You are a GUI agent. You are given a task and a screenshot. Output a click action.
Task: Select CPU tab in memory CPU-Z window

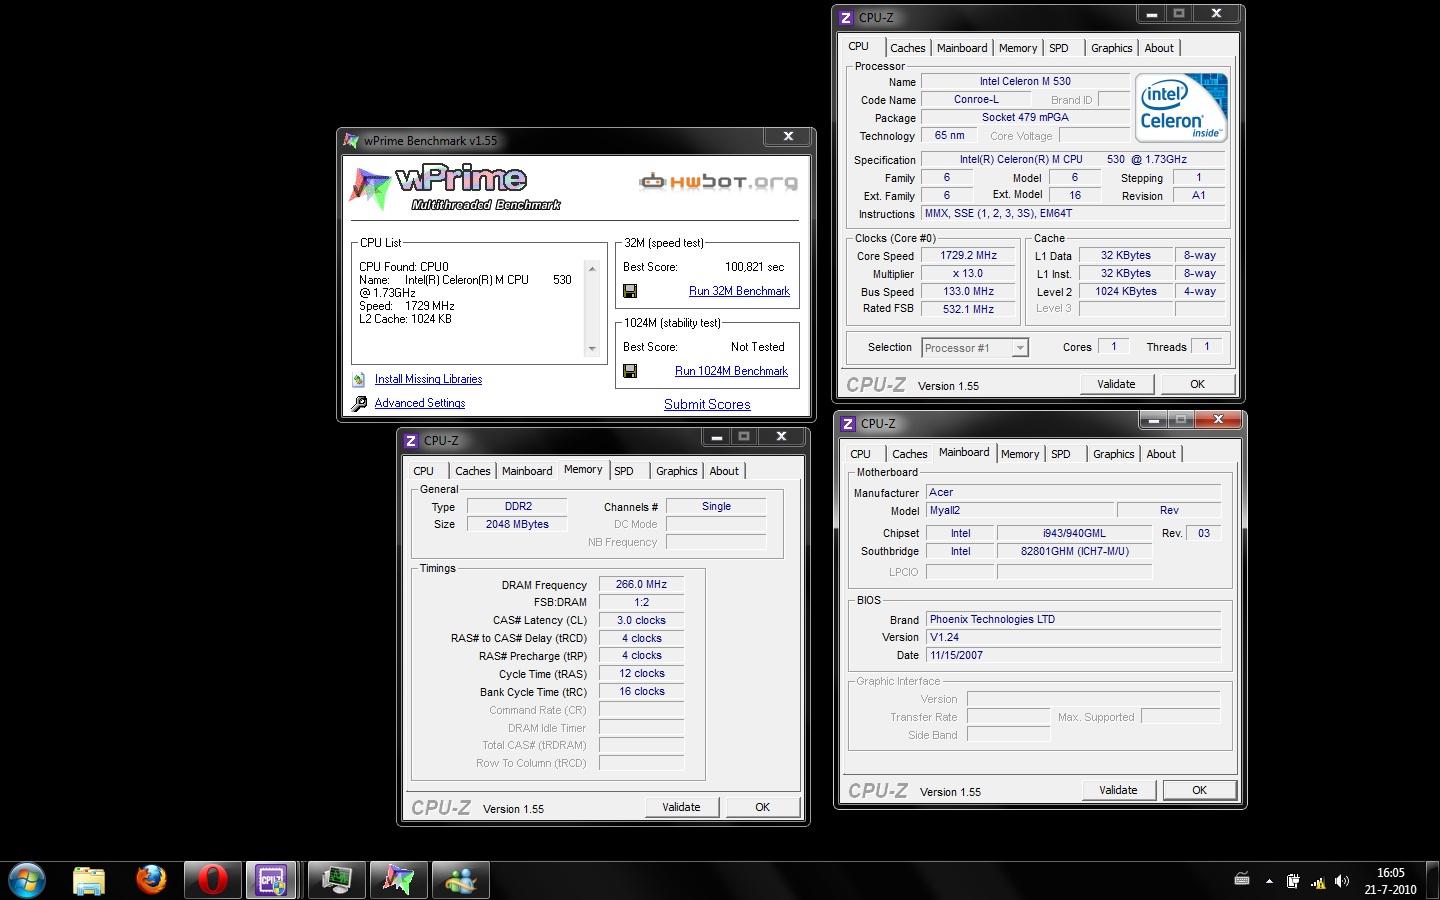[x=424, y=471]
